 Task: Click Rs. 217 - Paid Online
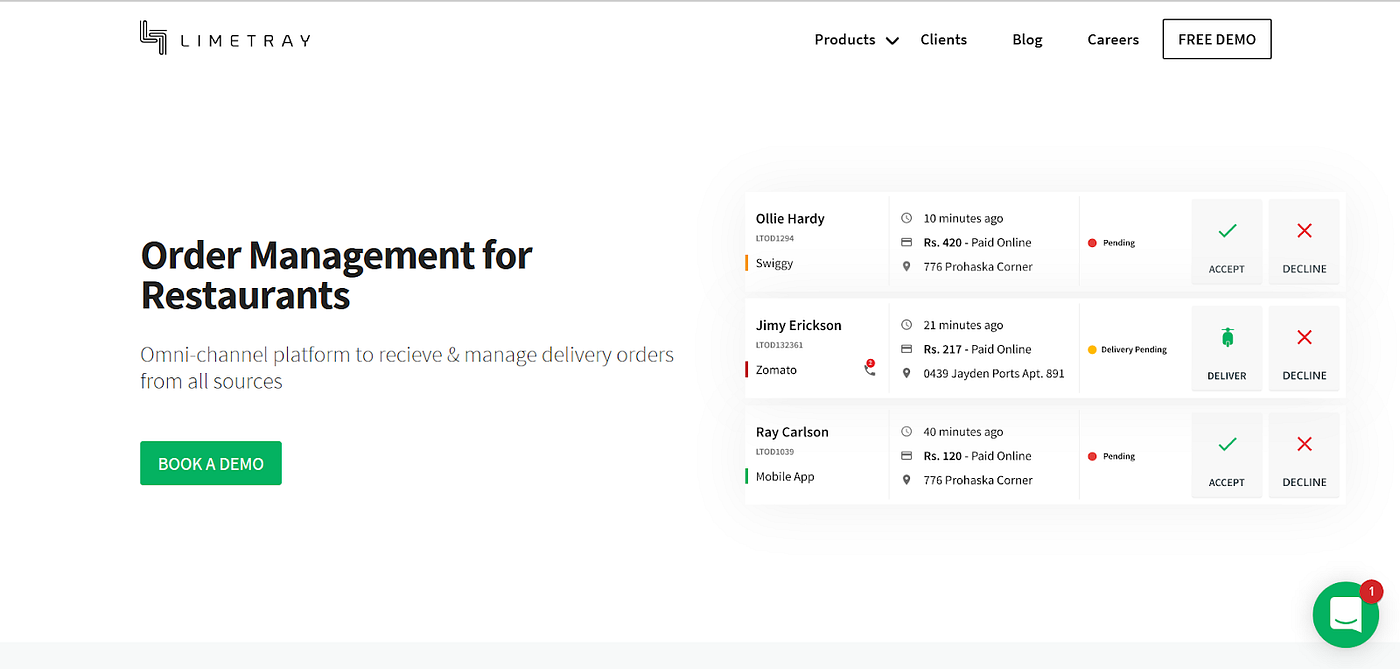pyautogui.click(x=977, y=349)
